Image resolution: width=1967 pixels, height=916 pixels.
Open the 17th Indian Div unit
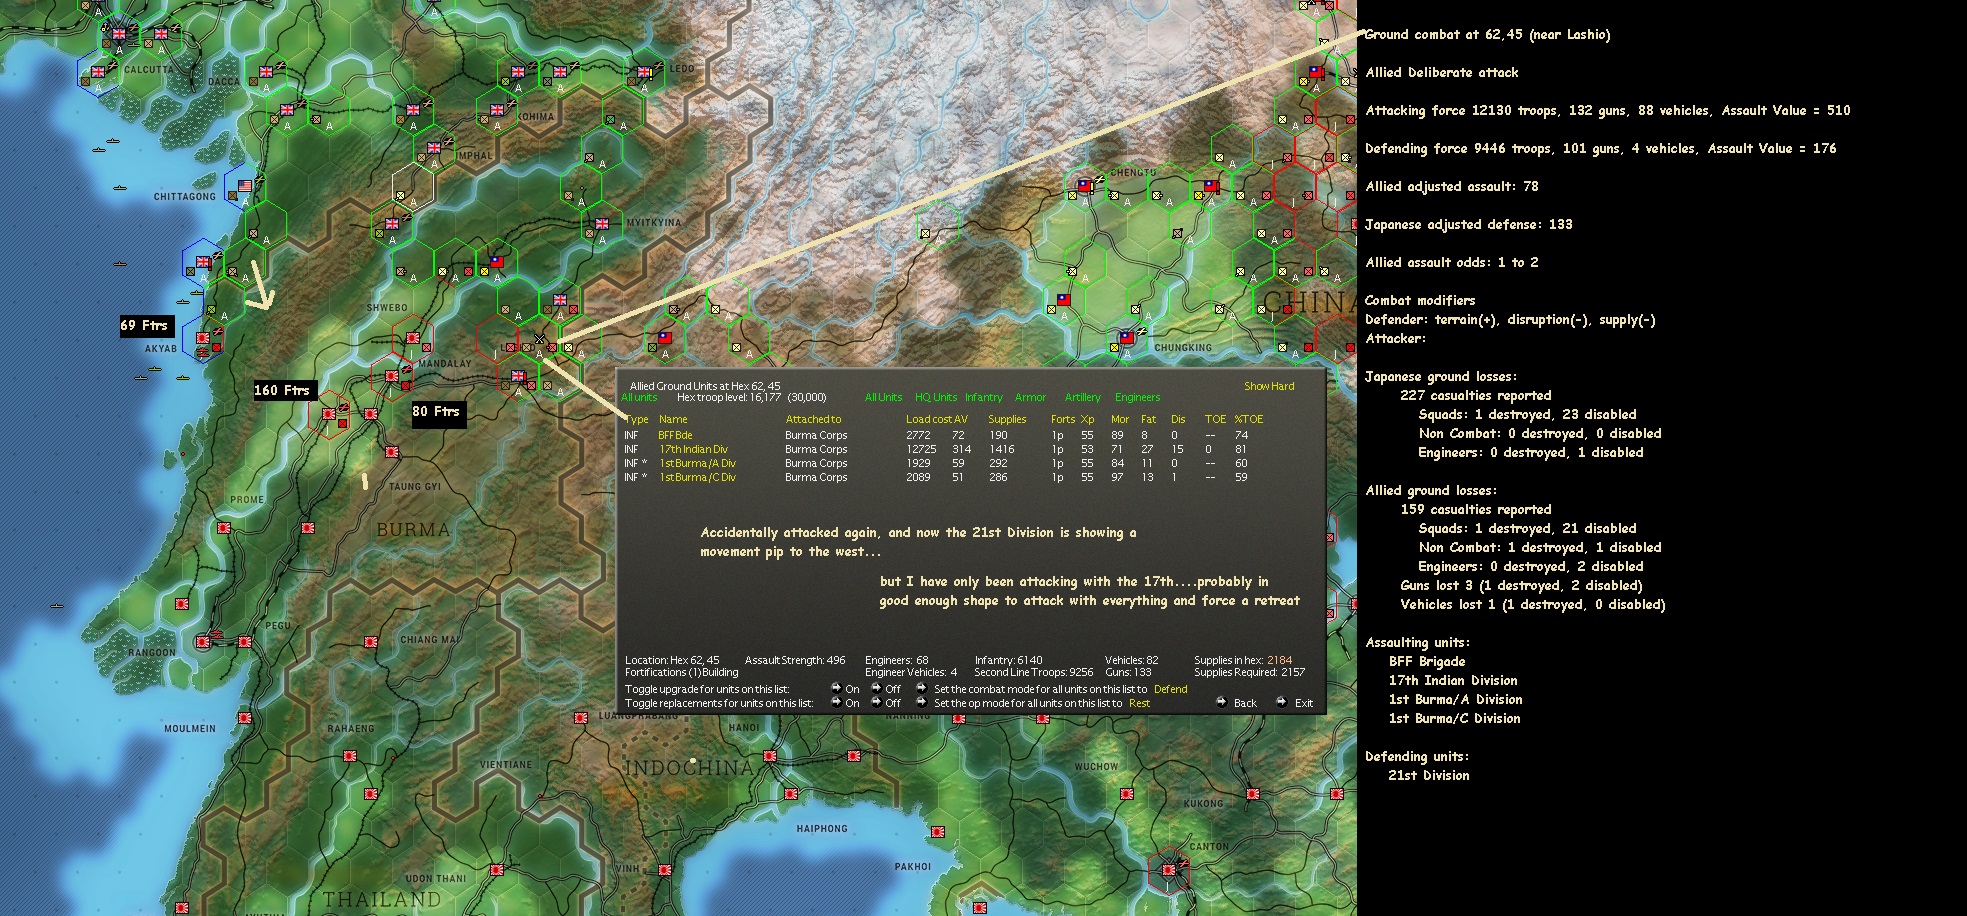pos(693,449)
